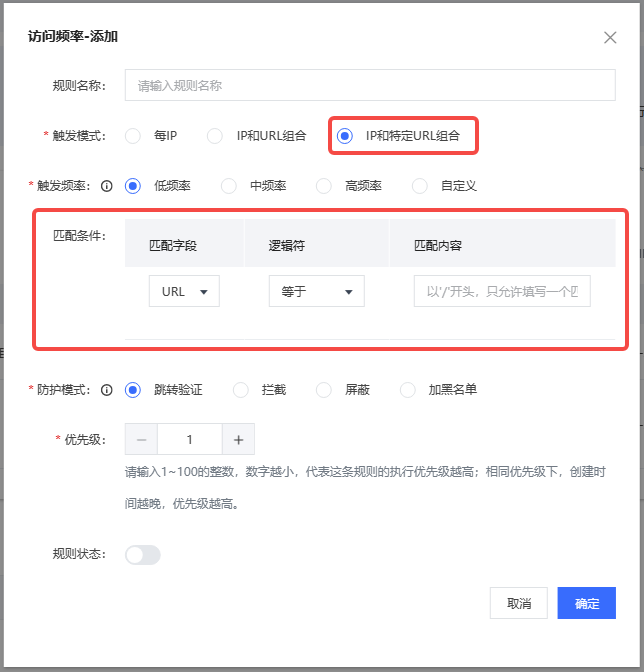Increase priority with the plus button

click(238, 440)
